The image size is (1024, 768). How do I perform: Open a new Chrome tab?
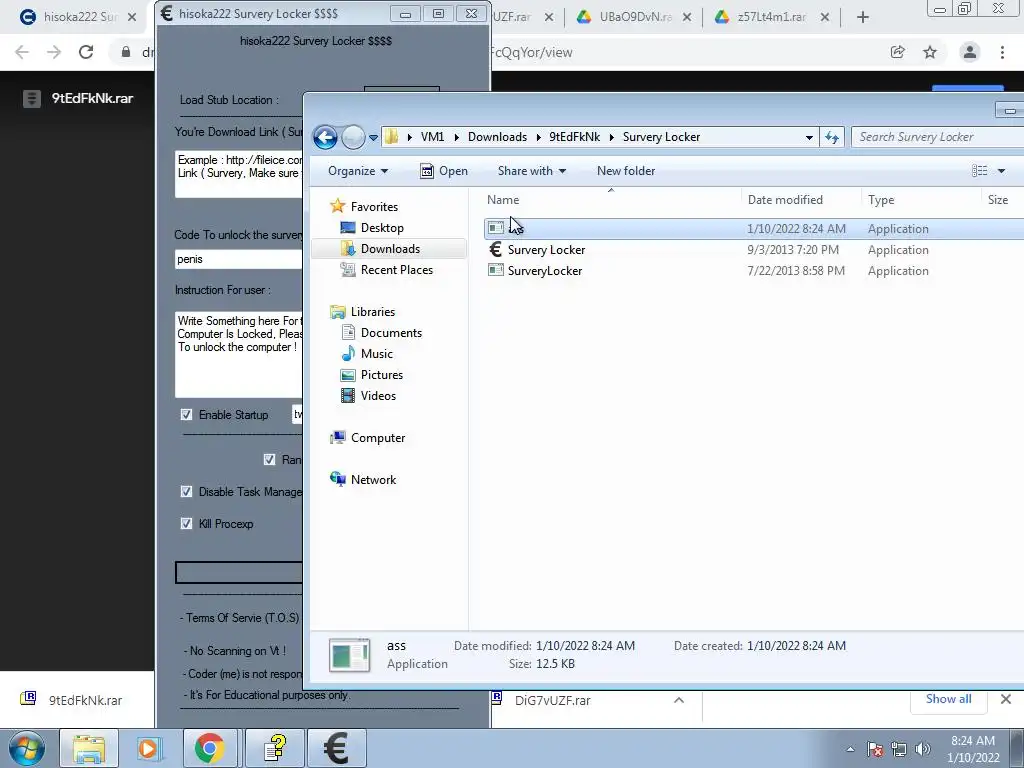(863, 18)
